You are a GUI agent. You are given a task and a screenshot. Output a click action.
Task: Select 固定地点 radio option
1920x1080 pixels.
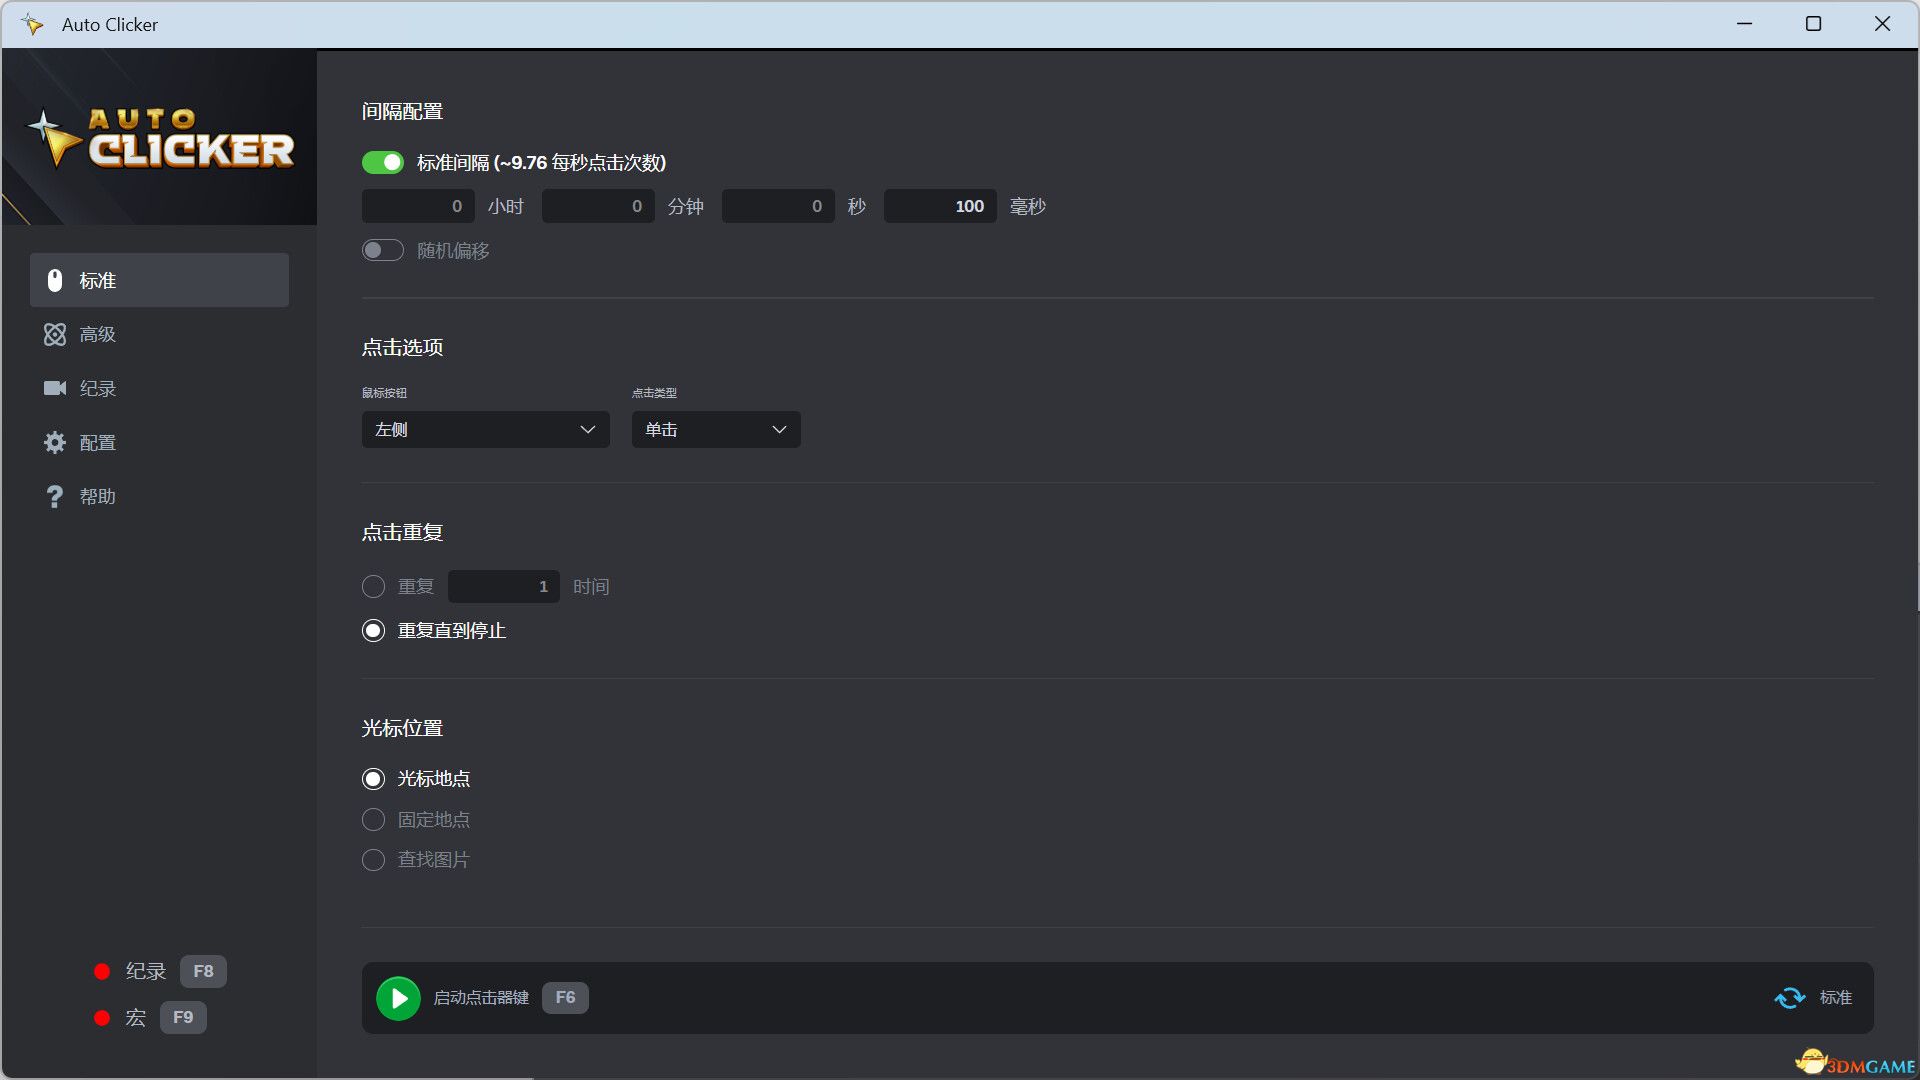tap(373, 820)
